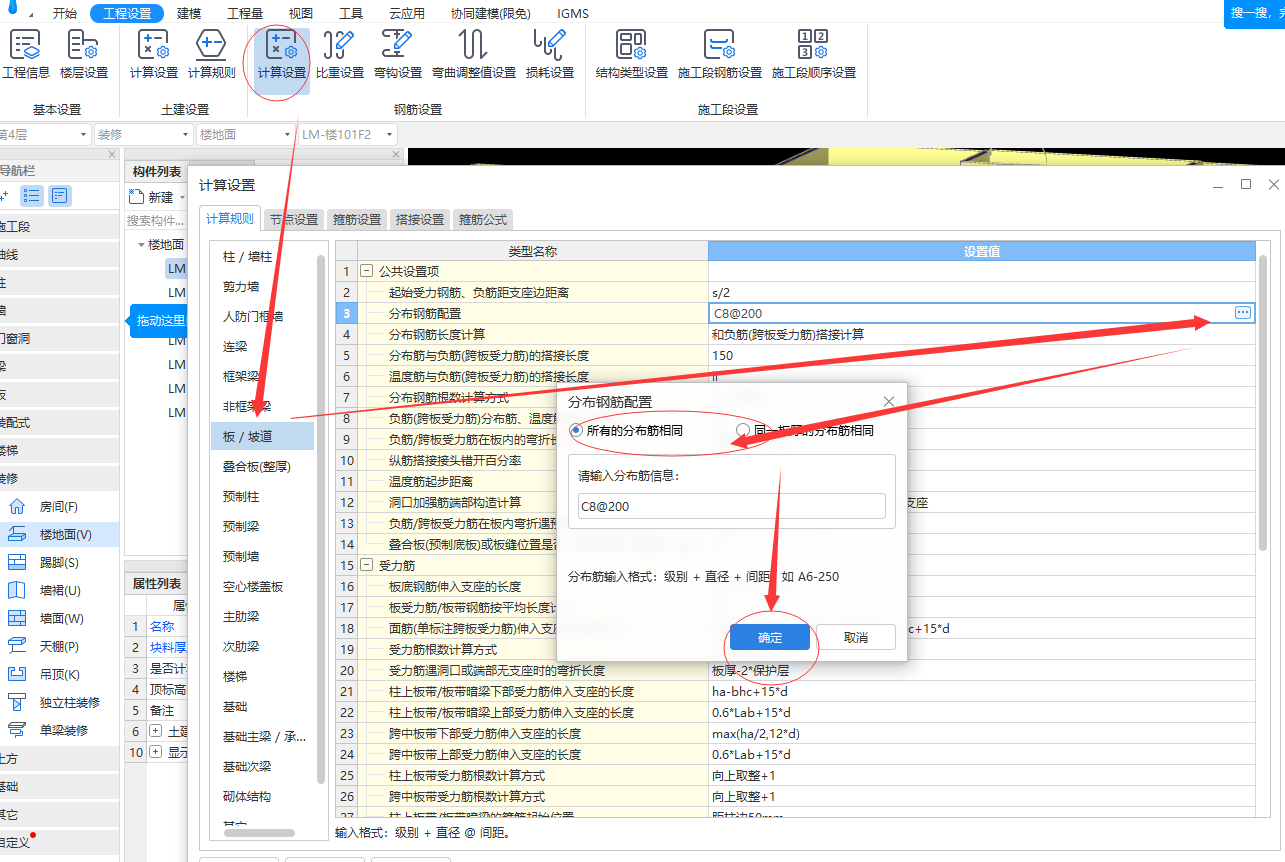Click the 分布筋信息 input field with C8@200

731,506
